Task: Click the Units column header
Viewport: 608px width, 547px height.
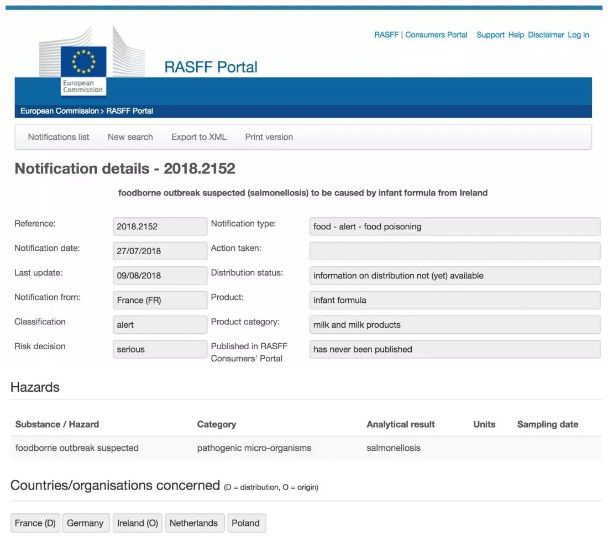Action: point(484,424)
